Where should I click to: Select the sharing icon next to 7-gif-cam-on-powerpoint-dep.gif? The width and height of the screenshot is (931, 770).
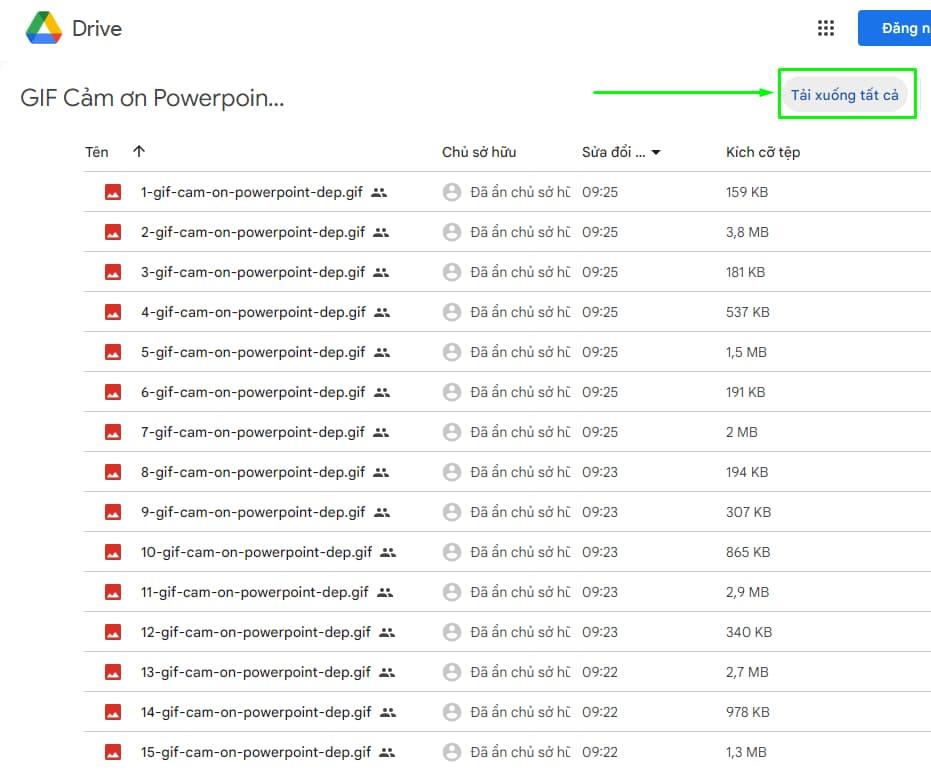pyautogui.click(x=380, y=431)
